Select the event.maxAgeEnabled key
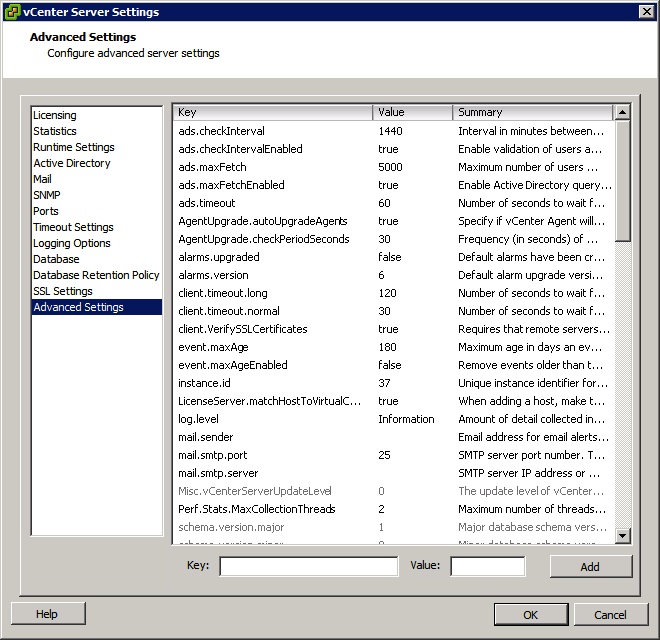Screen dimensions: 660x640 click(233, 365)
